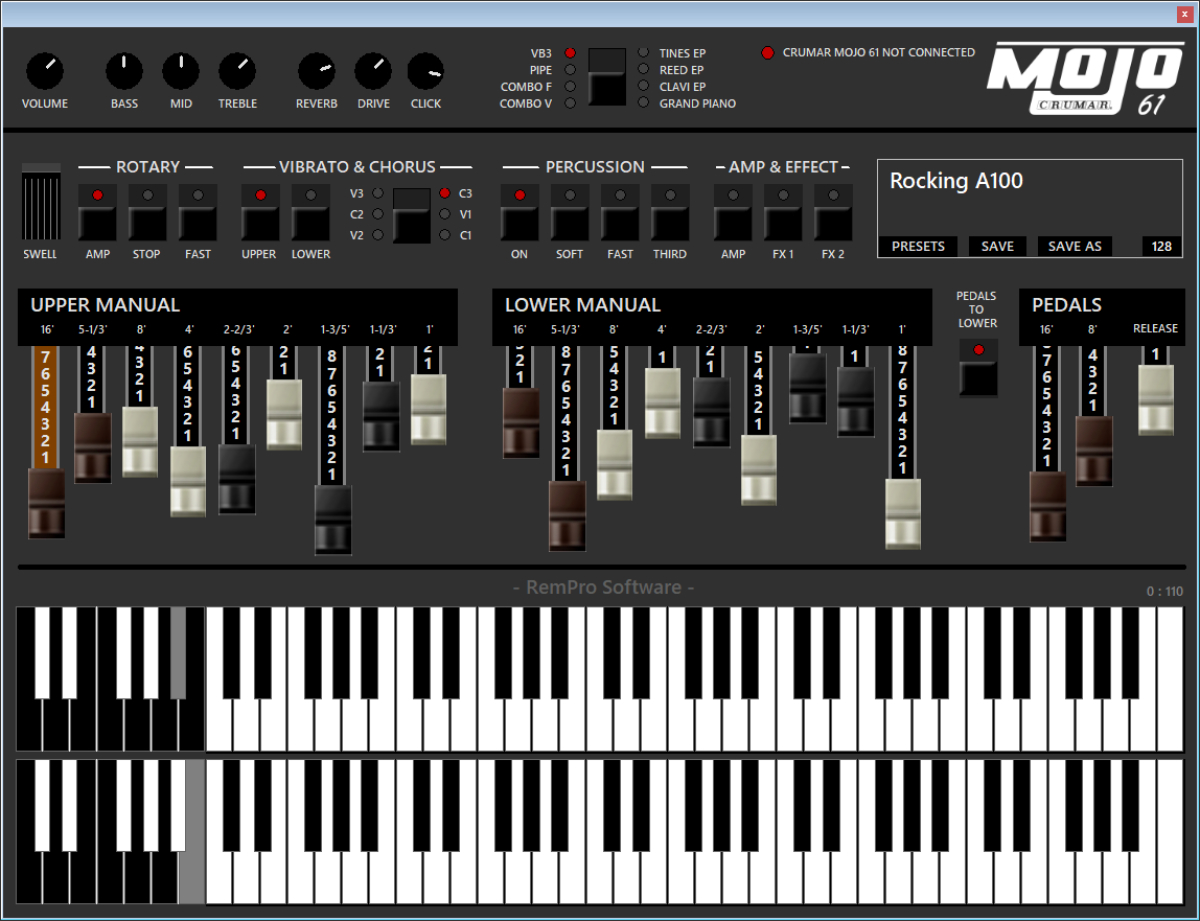Click the Upper Manual 5-1/3' drawbar handle
The height and width of the screenshot is (921, 1200).
(93, 448)
